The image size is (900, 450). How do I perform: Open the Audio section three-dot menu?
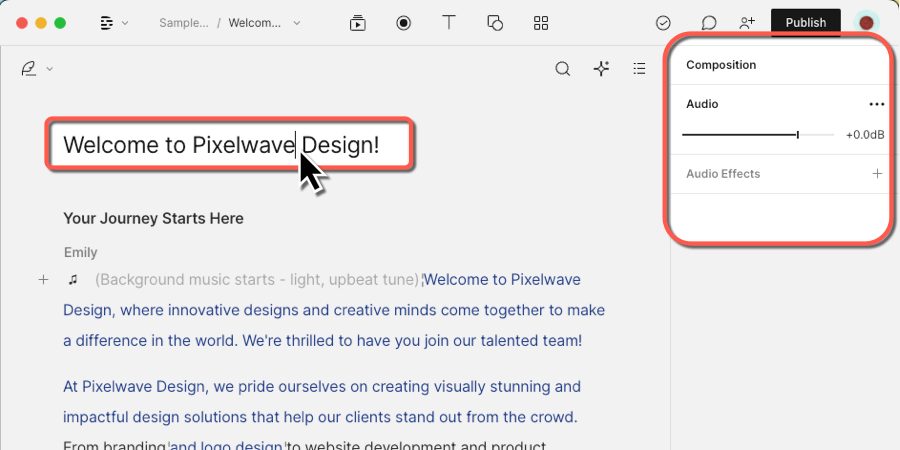[876, 104]
